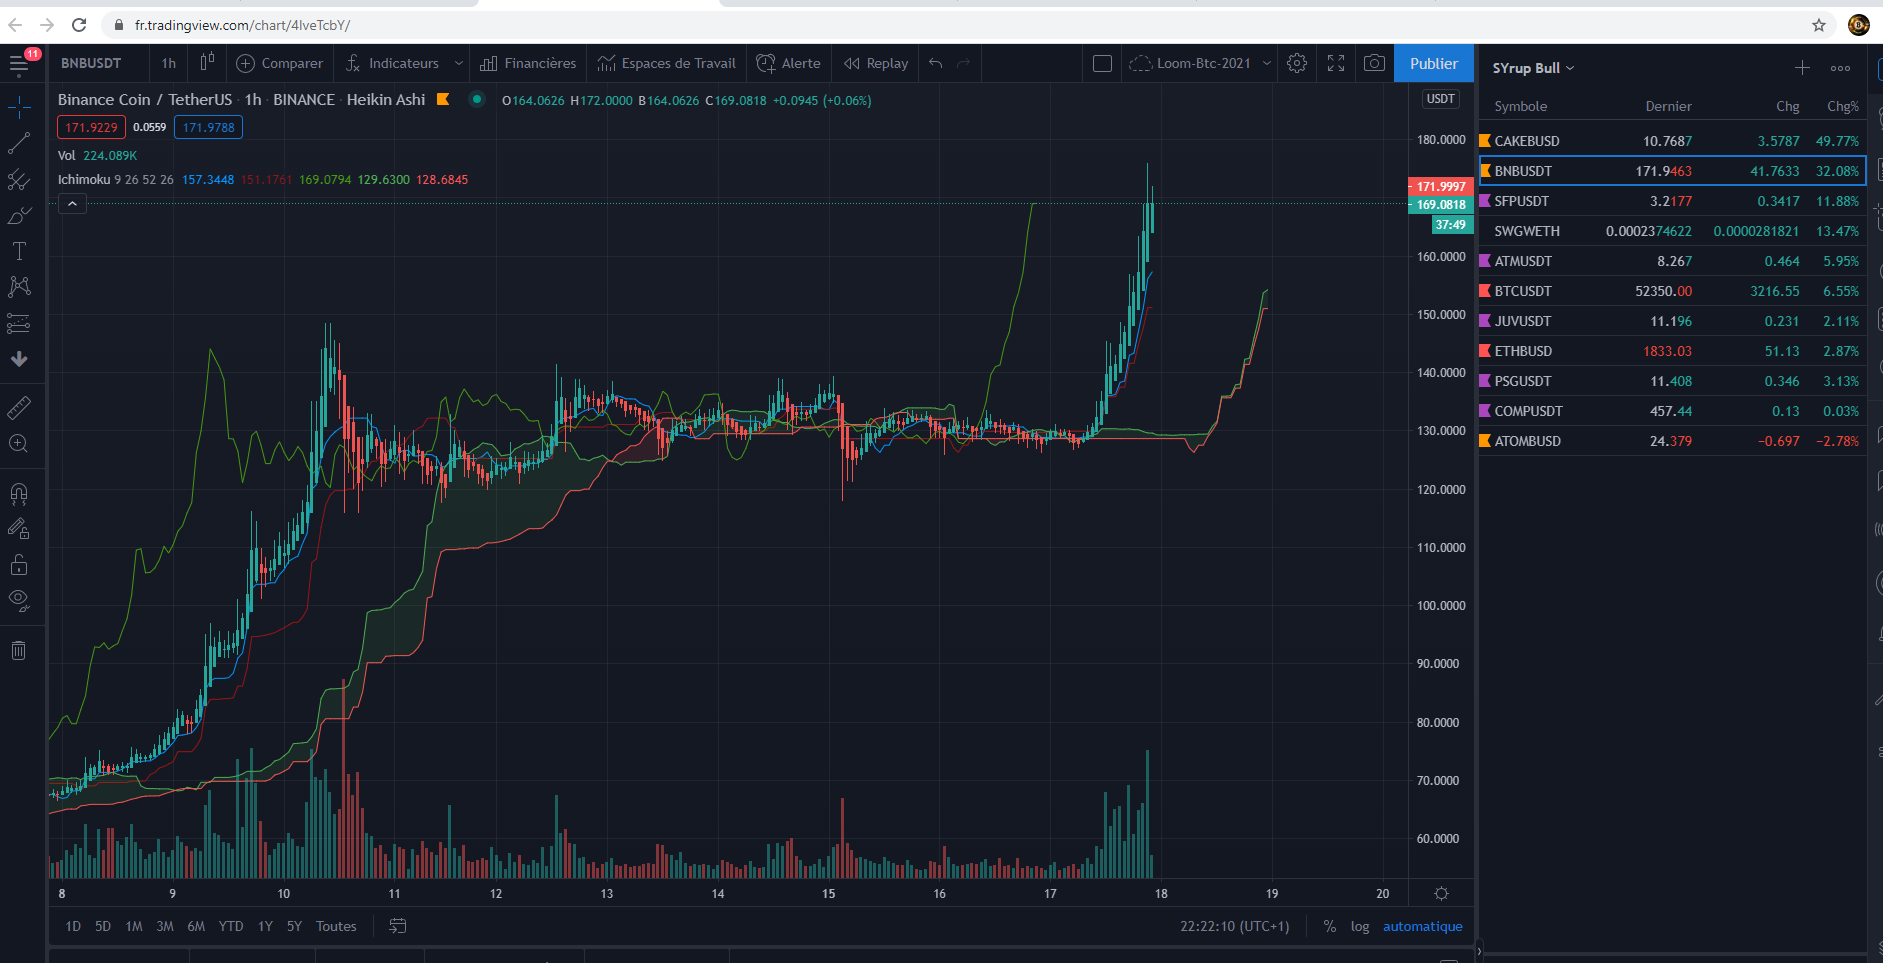The height and width of the screenshot is (963, 1883).
Task: Set the 3M time range
Action: [165, 926]
